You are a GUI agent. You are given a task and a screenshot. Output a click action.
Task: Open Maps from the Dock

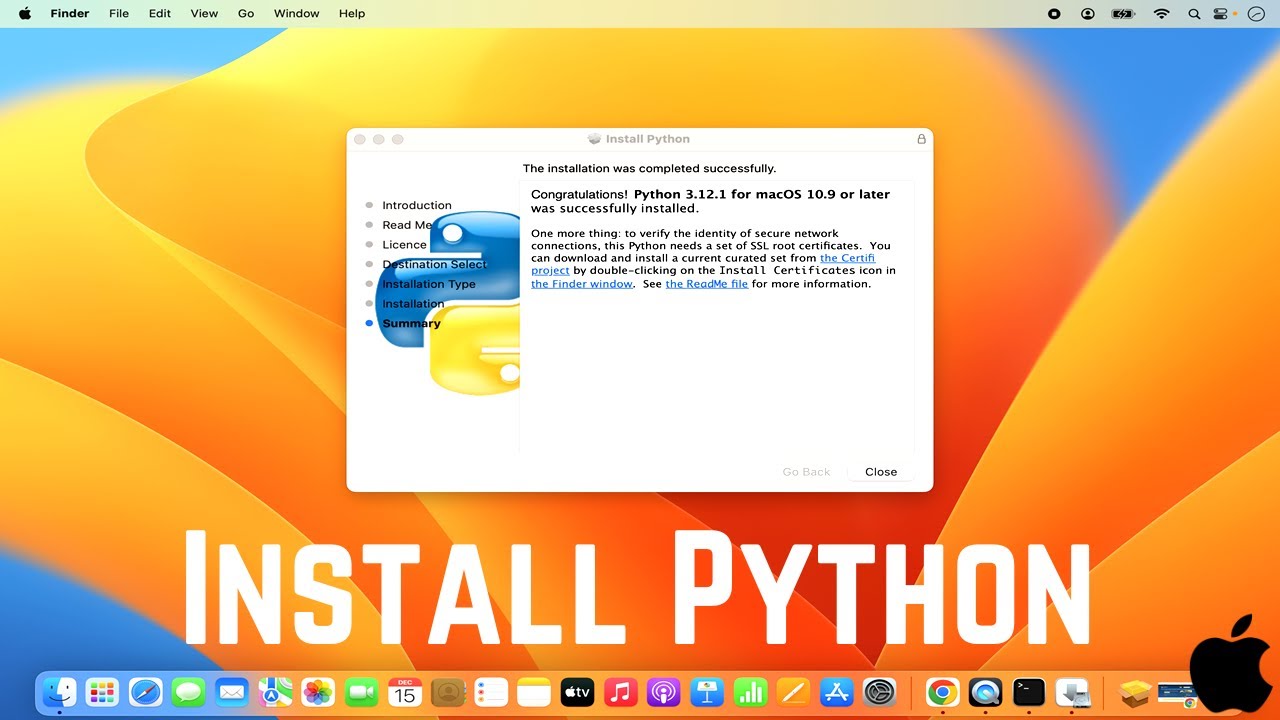click(275, 692)
